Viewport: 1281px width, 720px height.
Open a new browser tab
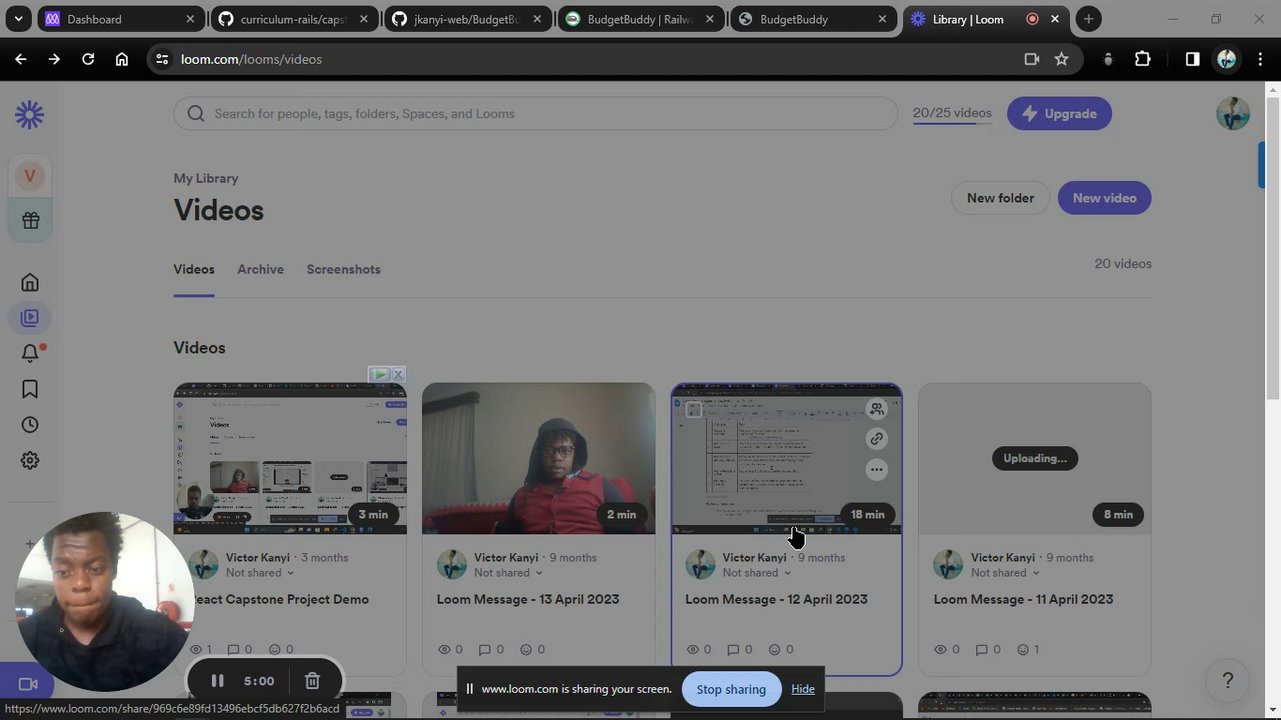pos(1088,19)
